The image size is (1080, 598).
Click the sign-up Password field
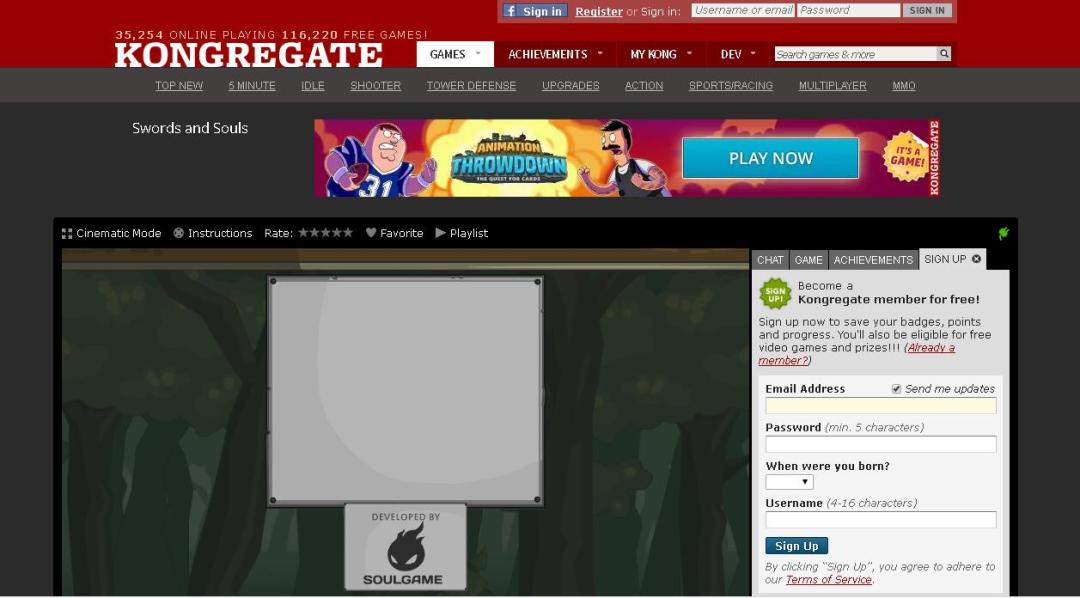click(881, 444)
